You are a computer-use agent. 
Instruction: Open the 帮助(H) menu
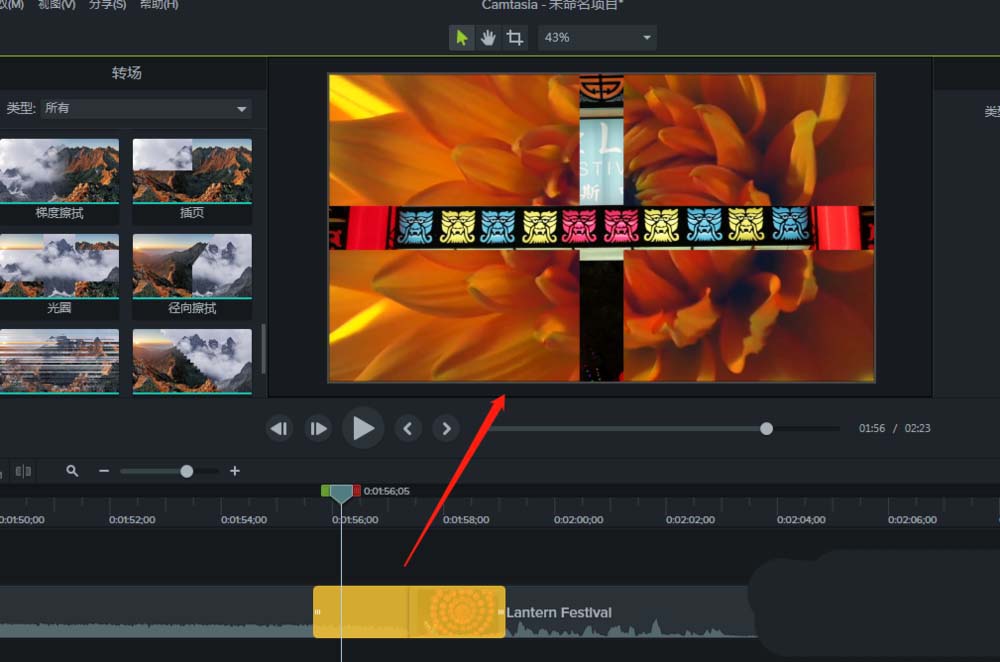[157, 5]
